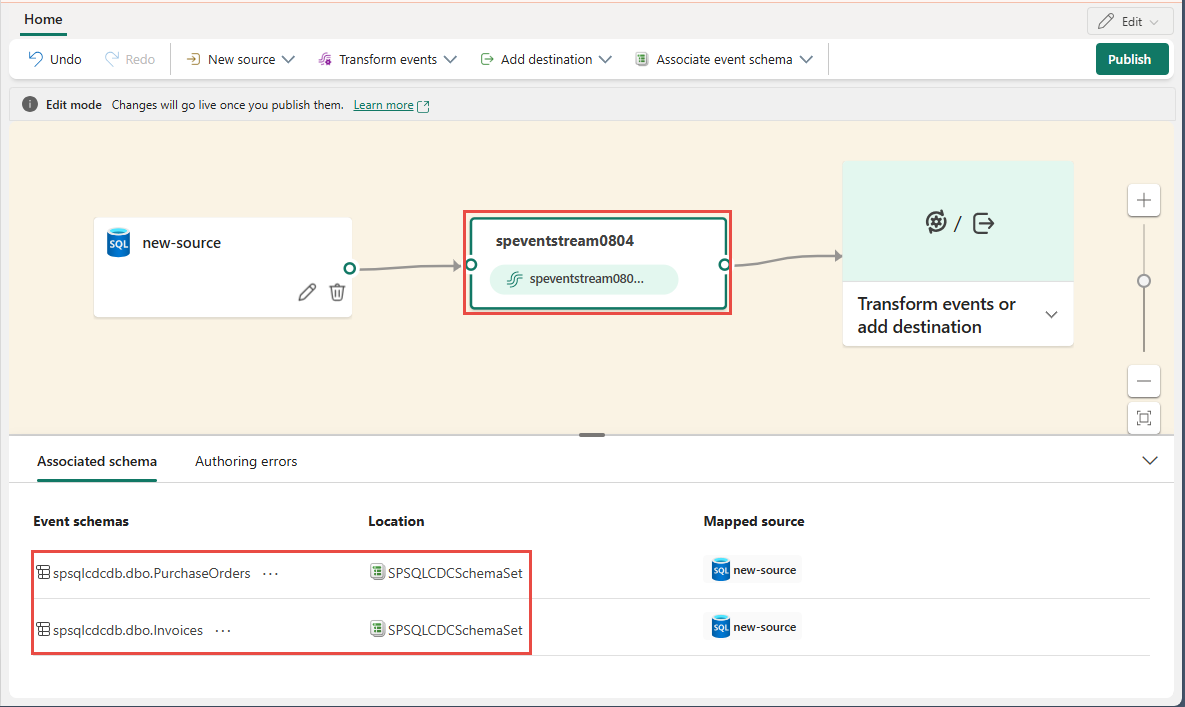
Task: Select the speventstream0804 node
Action: coord(597,242)
